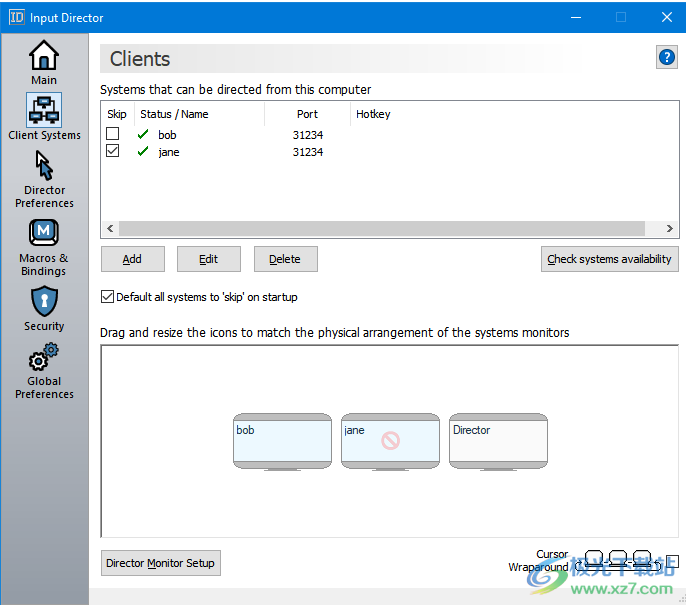The image size is (686, 605).
Task: Click the horizontal scrollbar thumb in client list
Action: point(382,228)
